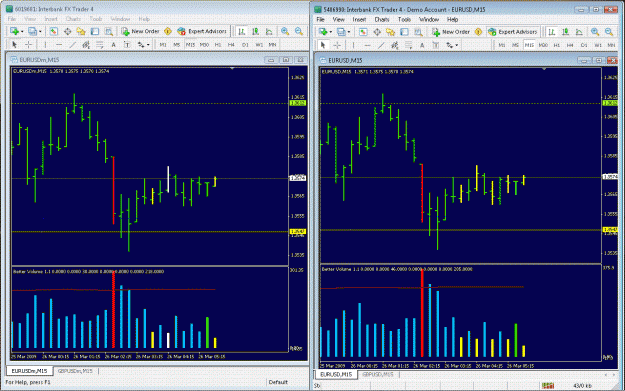Screen dimensions: 625x391
Task: Toggle Terminal panel icon in Demo Account window
Action: pyautogui.click(x=404, y=32)
